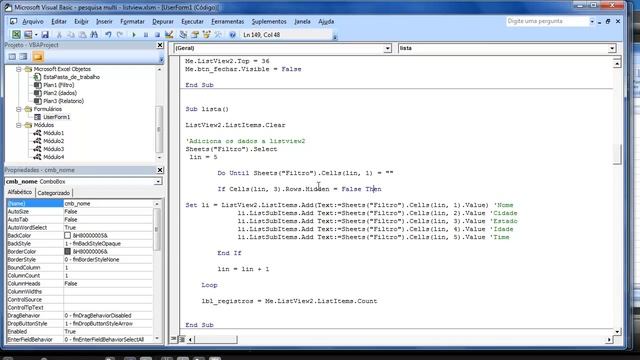Select Plan3 (Relatorio) in project tree

63,101
